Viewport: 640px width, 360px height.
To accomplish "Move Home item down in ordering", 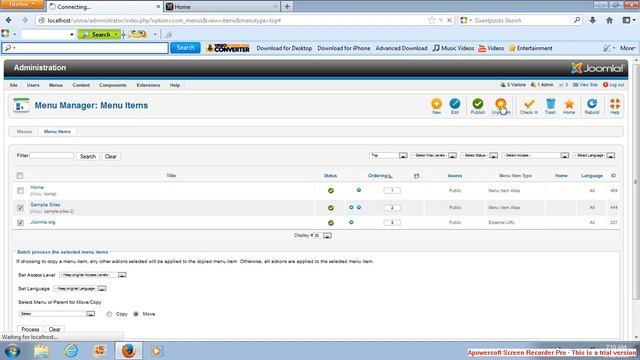I will [x=359, y=190].
